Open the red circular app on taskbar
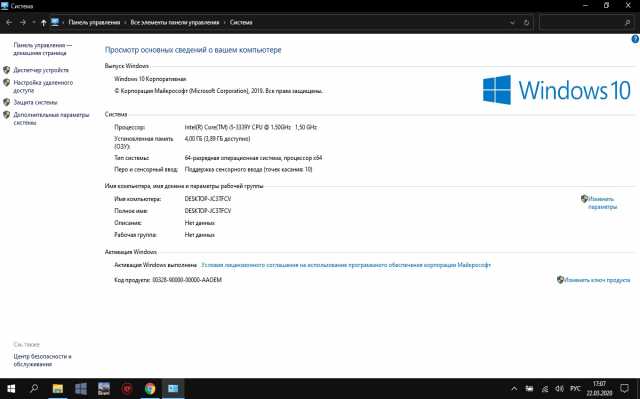Viewport: 640px width, 399px height. point(127,389)
